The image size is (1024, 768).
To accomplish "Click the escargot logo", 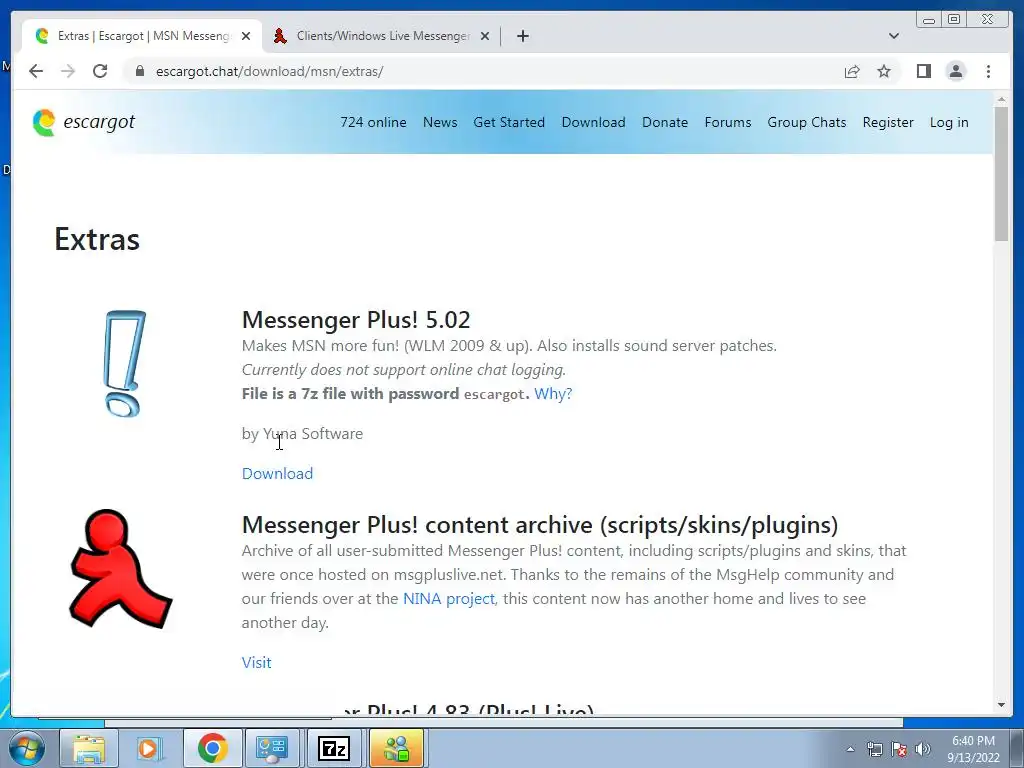I will pos(84,122).
